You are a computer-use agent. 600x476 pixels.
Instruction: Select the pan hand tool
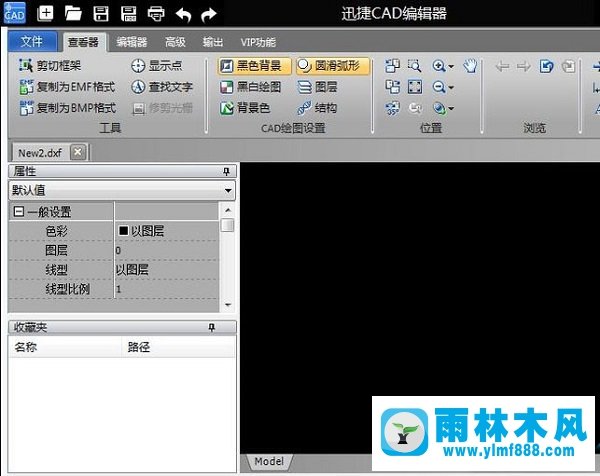[x=470, y=66]
